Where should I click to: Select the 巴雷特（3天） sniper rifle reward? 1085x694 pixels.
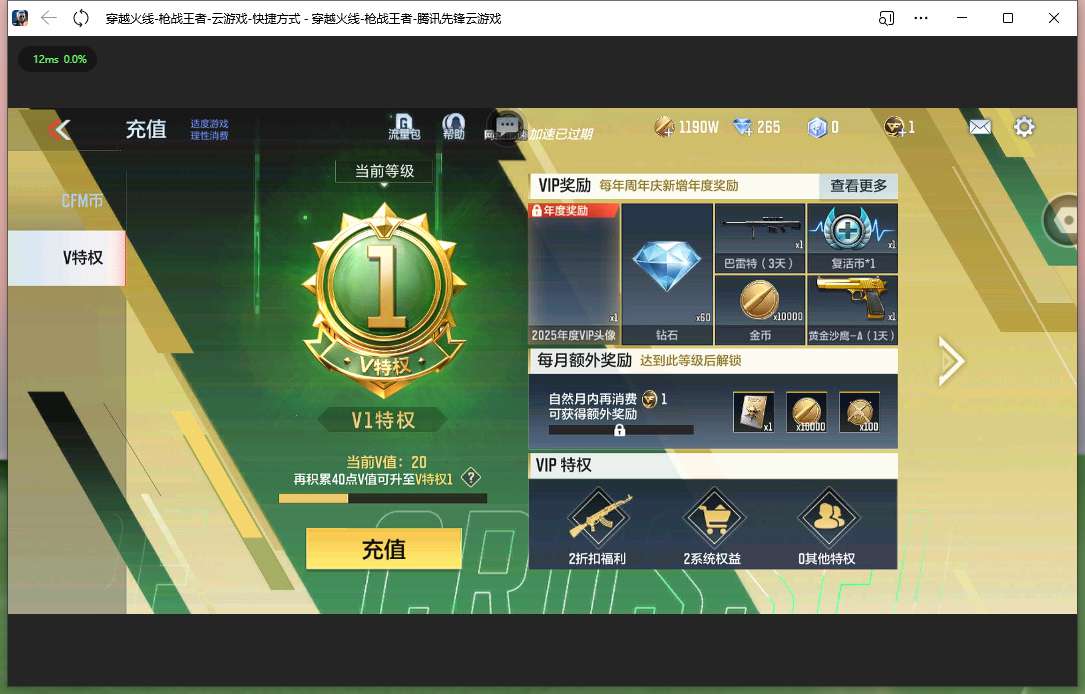(x=760, y=238)
